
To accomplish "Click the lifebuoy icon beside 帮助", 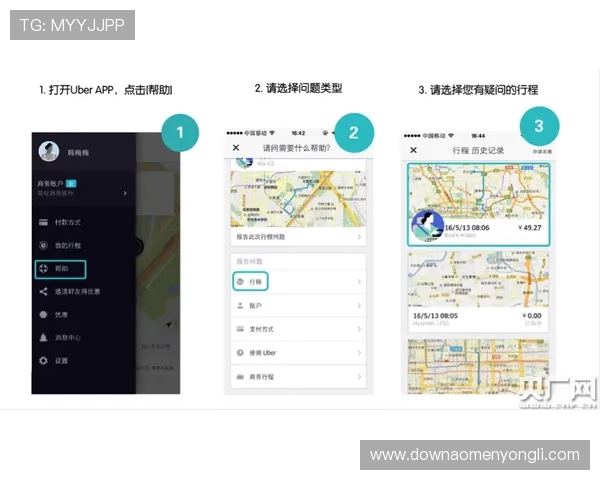I will tap(43, 268).
